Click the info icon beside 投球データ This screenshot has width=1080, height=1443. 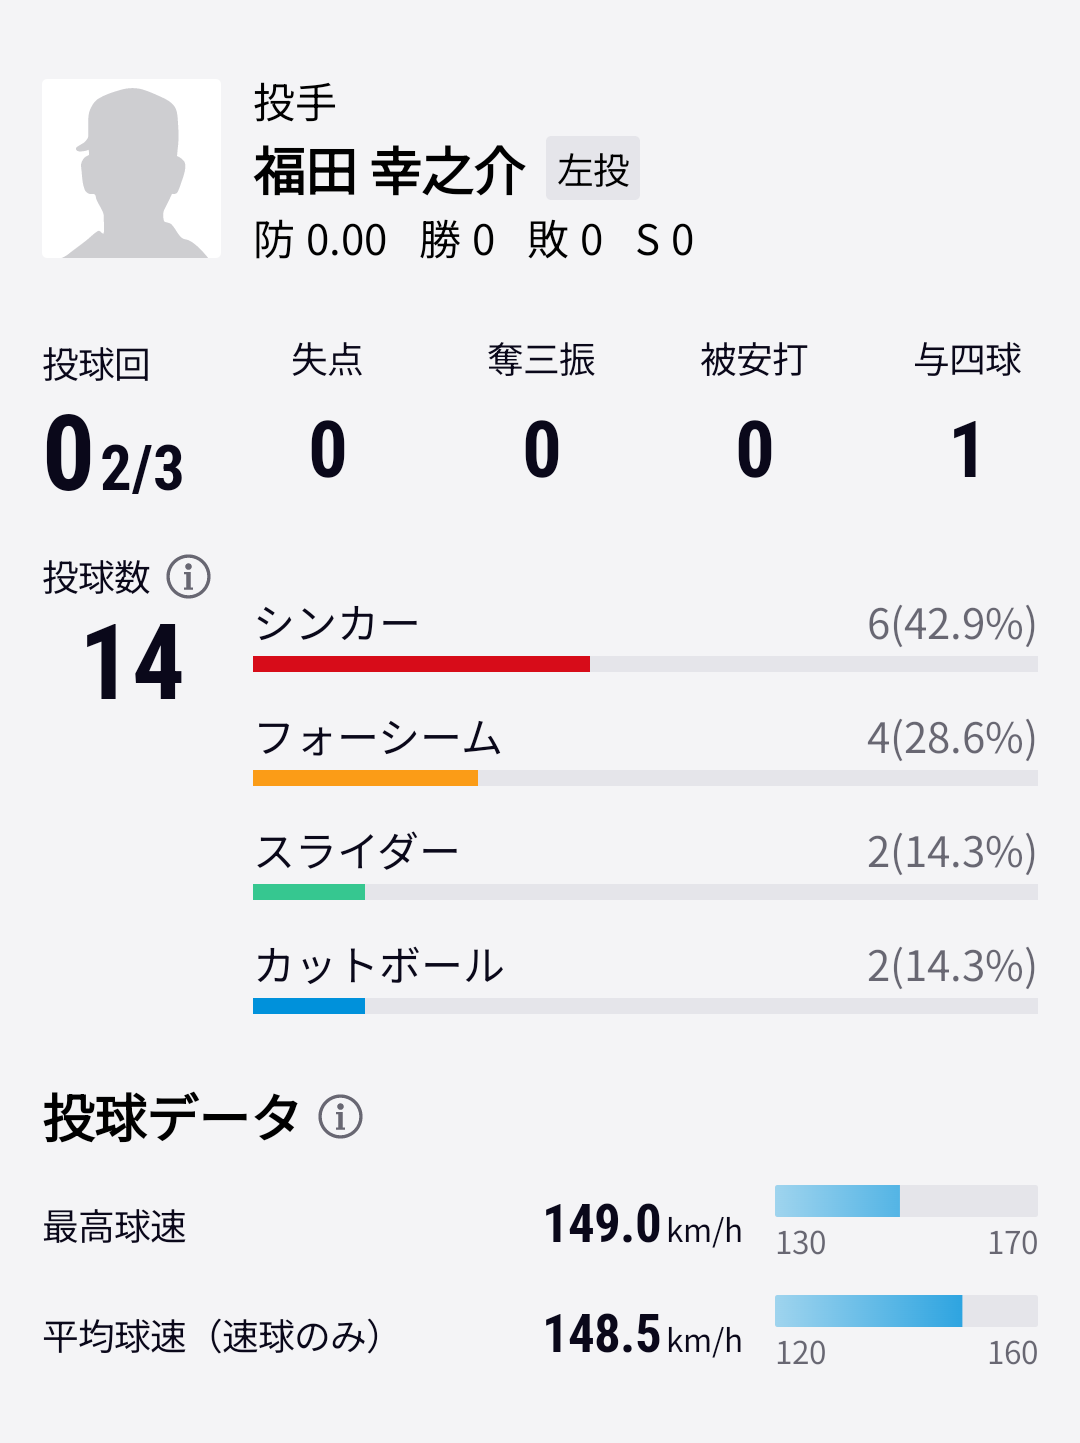coord(340,1116)
